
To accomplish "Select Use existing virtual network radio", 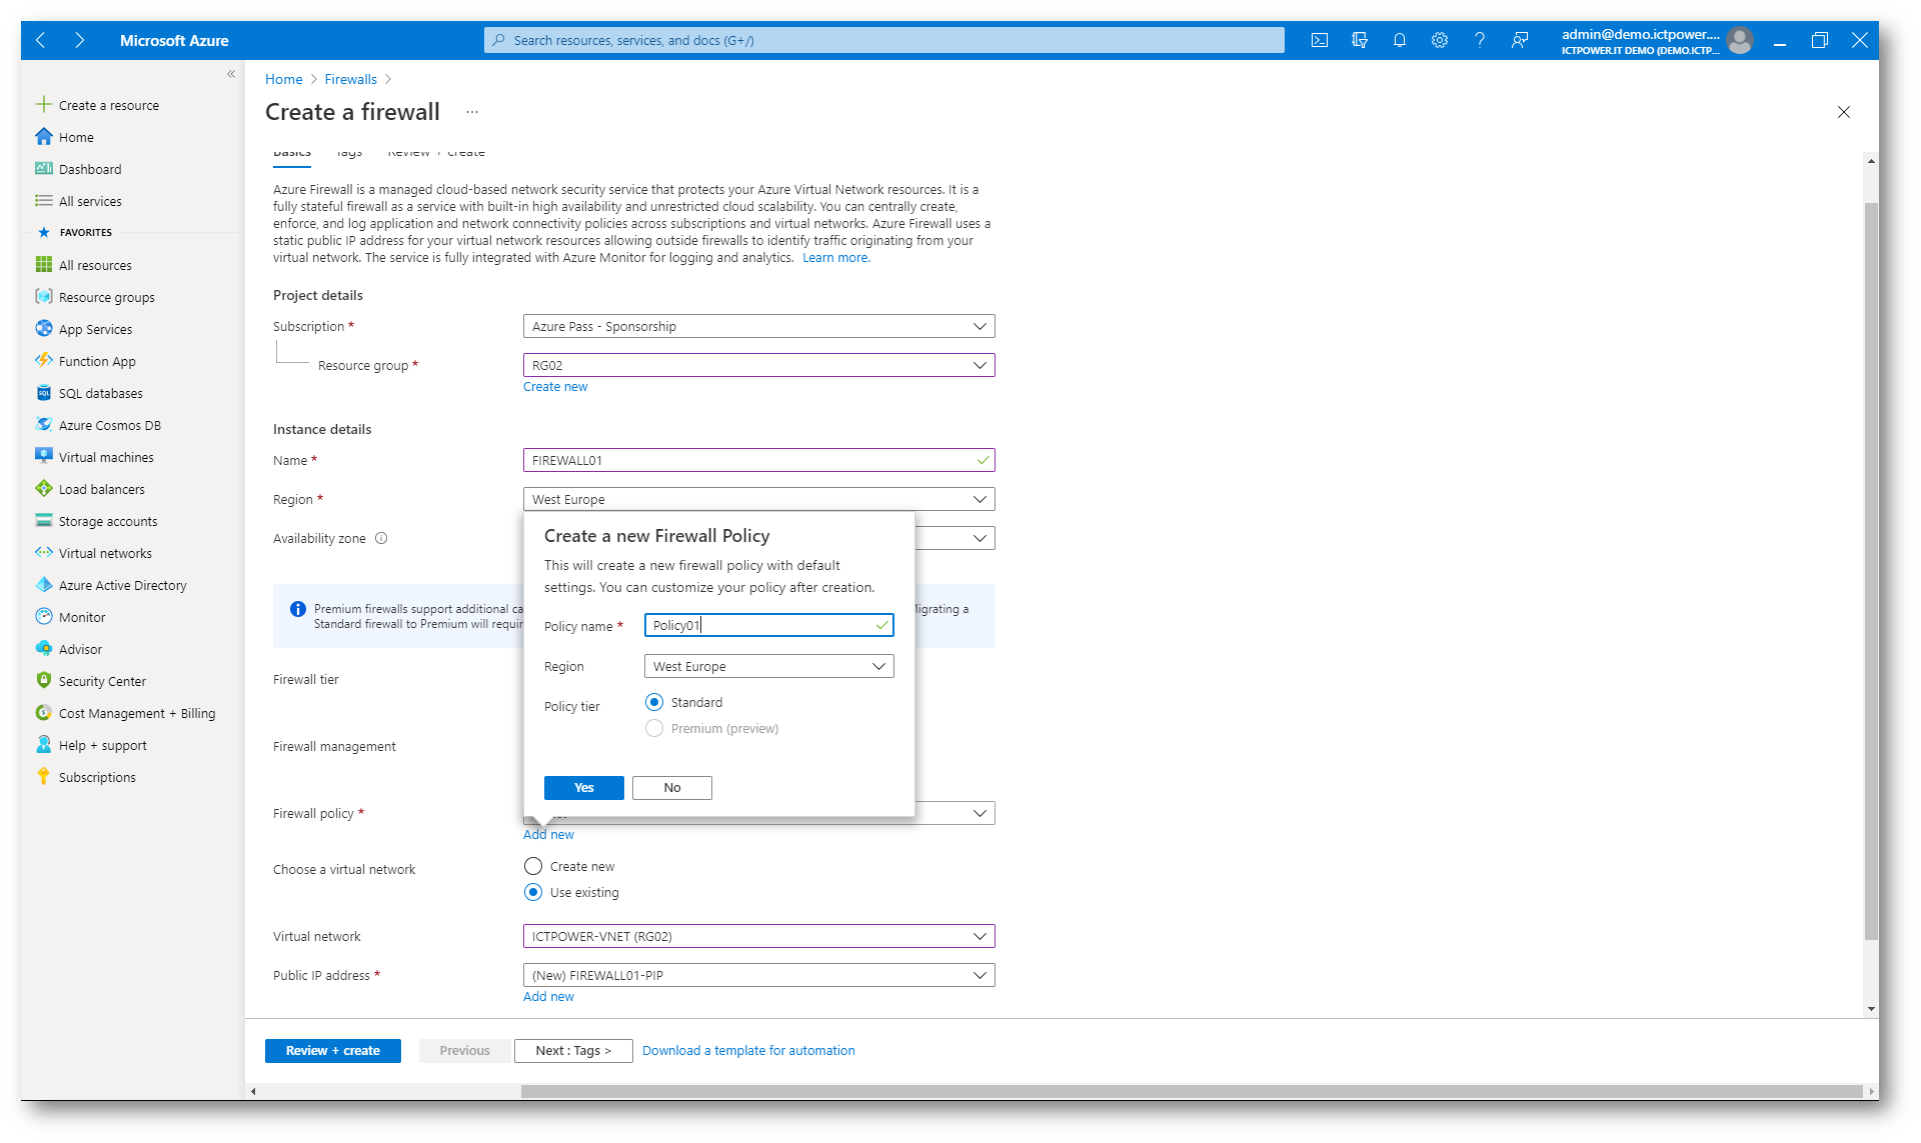I will click(533, 893).
